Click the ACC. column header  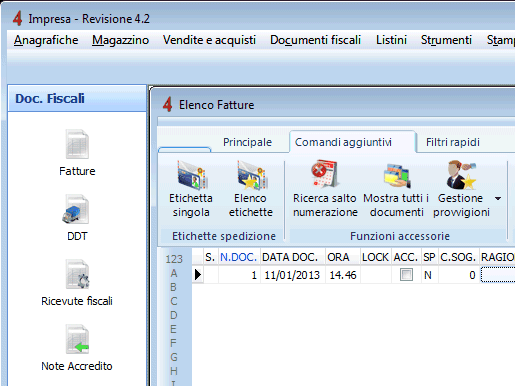[406, 257]
